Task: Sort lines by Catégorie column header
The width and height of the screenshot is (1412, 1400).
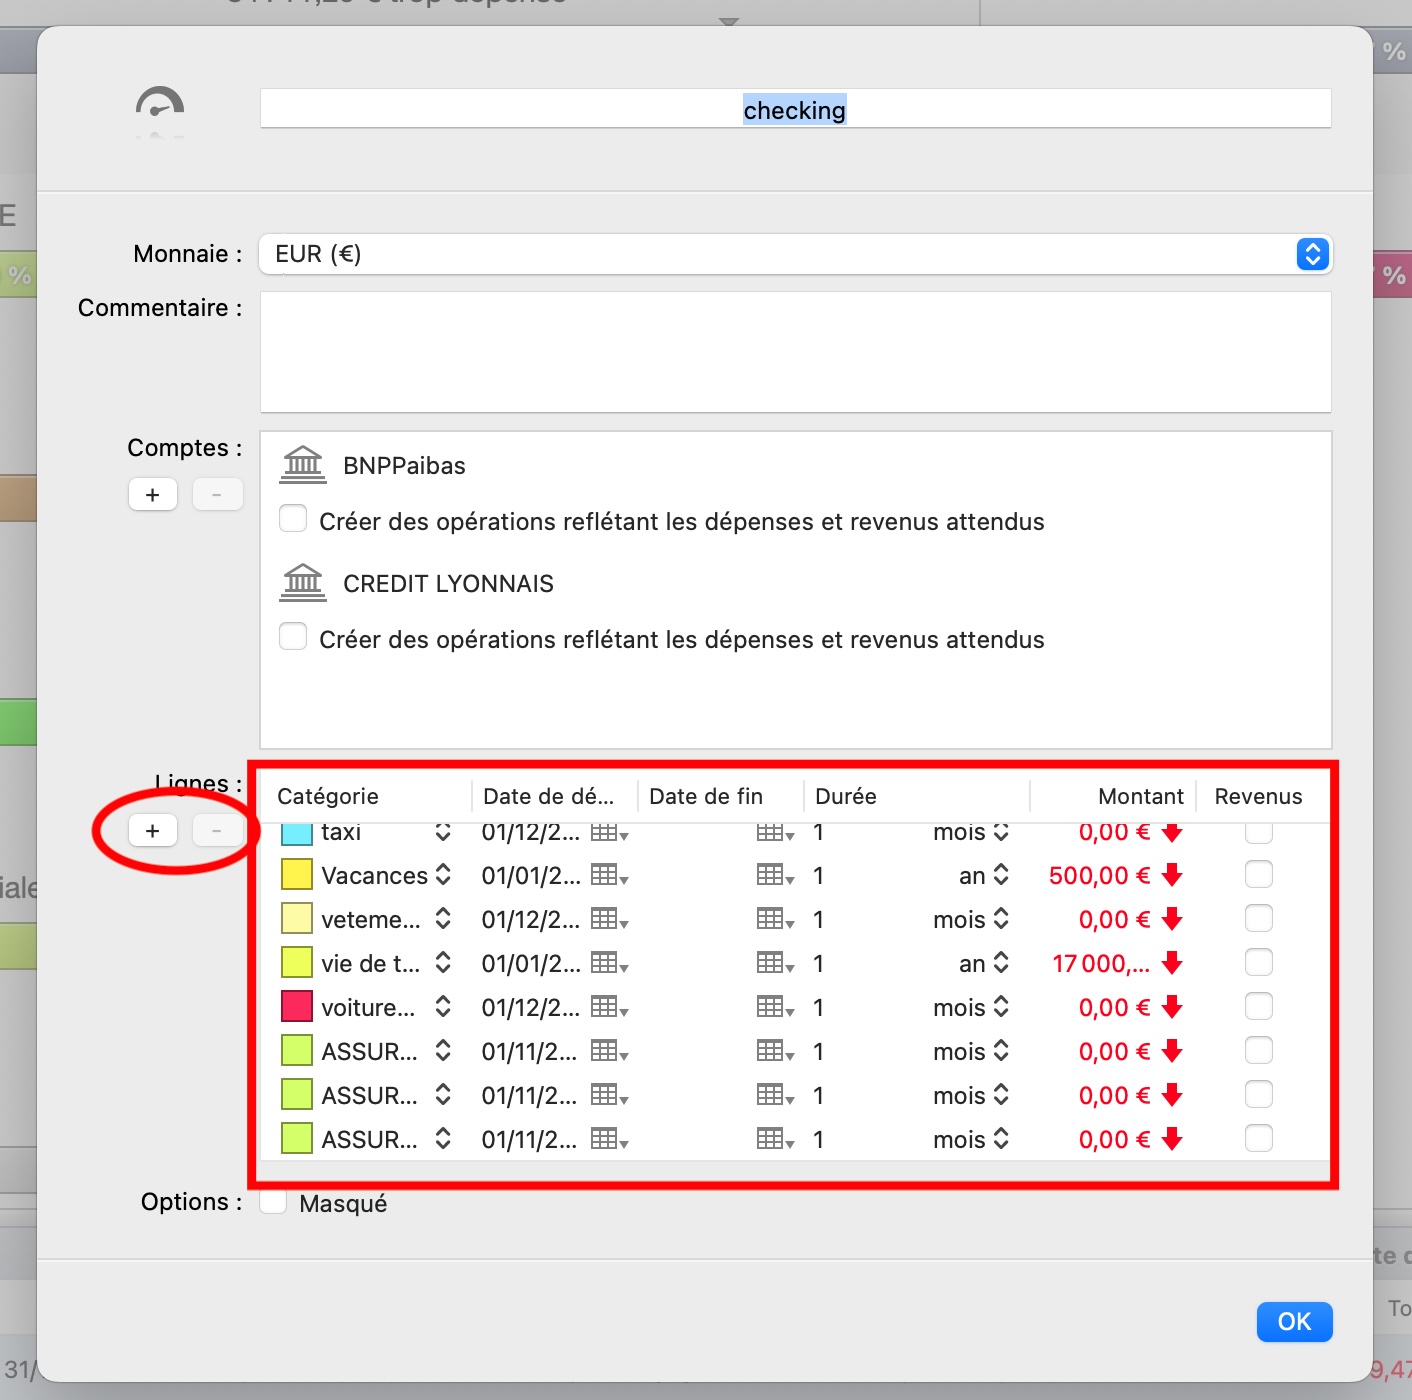Action: point(328,796)
